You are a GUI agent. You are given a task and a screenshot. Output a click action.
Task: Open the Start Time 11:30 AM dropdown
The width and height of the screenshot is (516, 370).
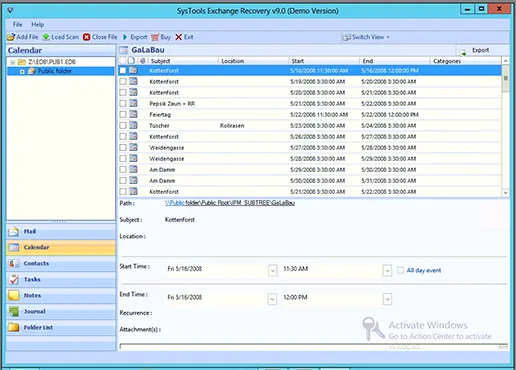(387, 270)
